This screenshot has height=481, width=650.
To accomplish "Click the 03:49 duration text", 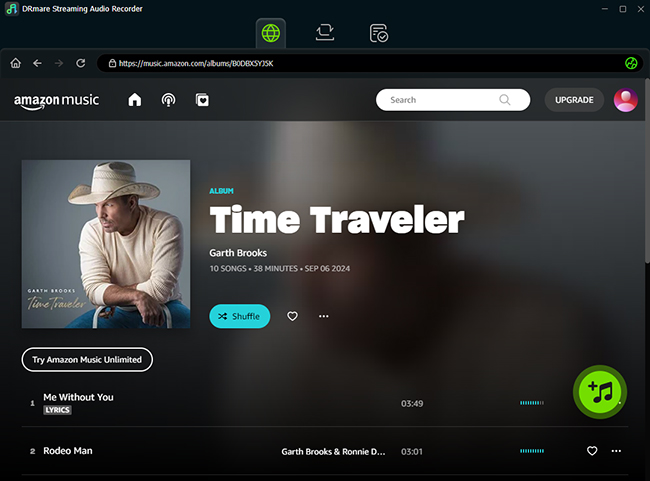I will tap(412, 403).
